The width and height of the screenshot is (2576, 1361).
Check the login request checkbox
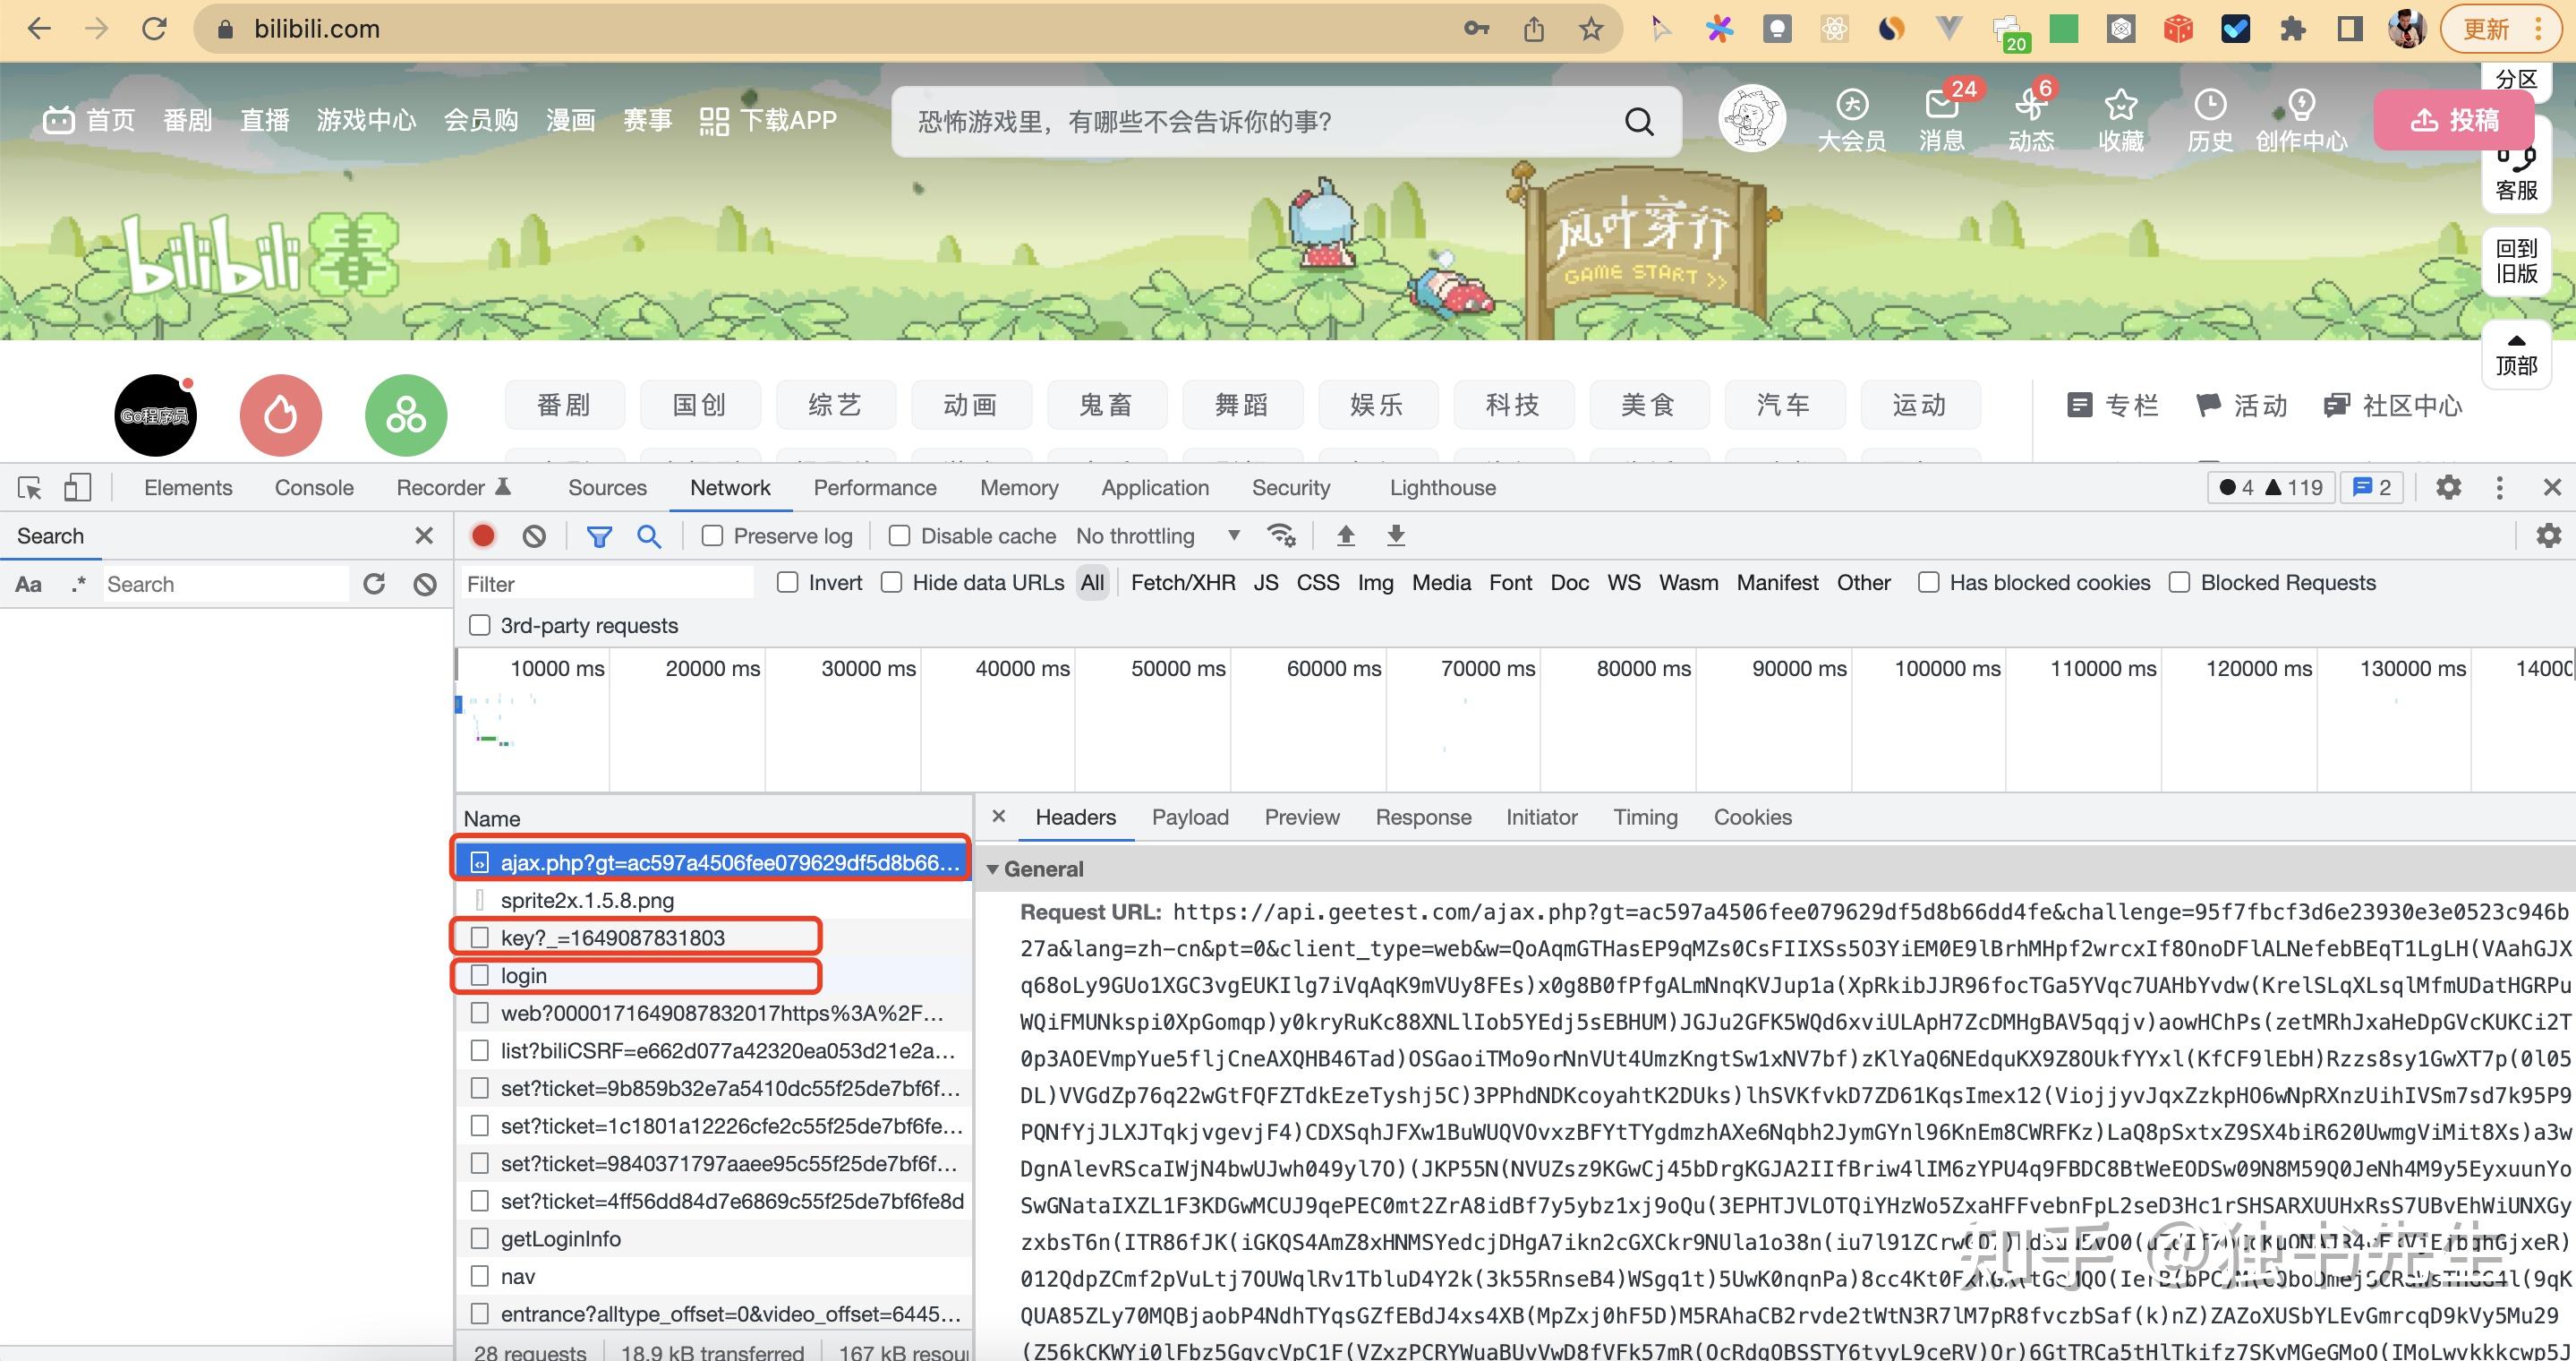(480, 975)
